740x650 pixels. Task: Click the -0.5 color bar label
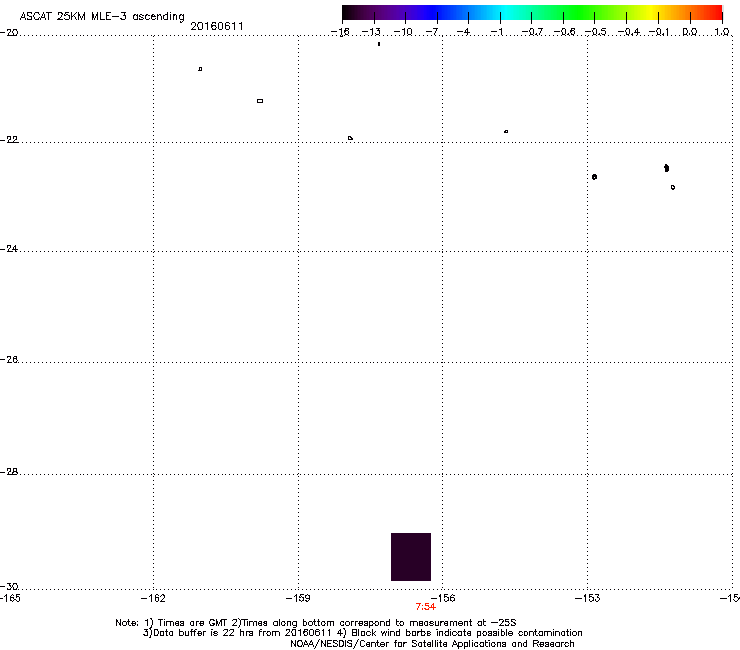(596, 32)
